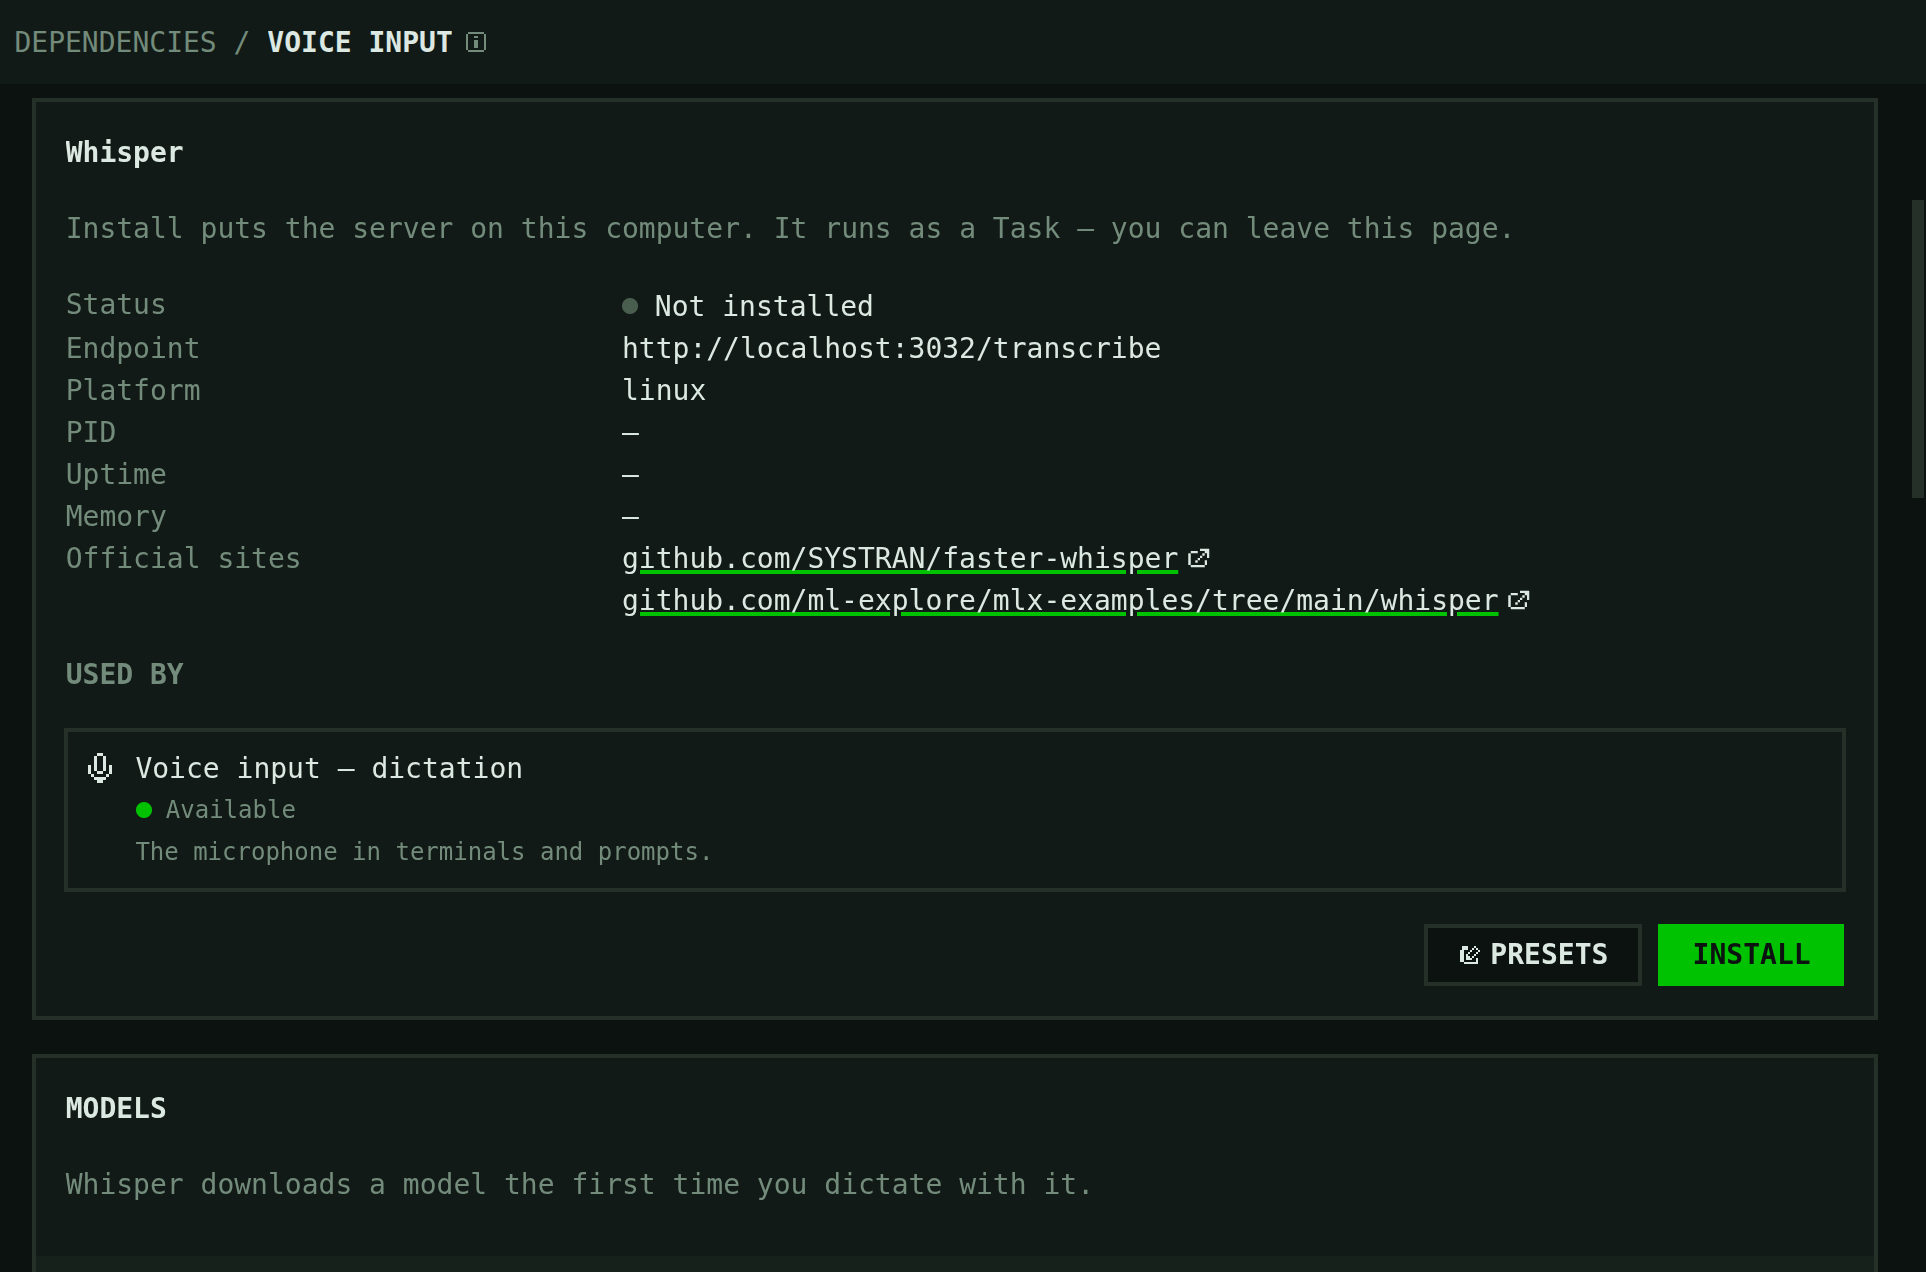Click the 'Official sites' label

tap(183, 558)
